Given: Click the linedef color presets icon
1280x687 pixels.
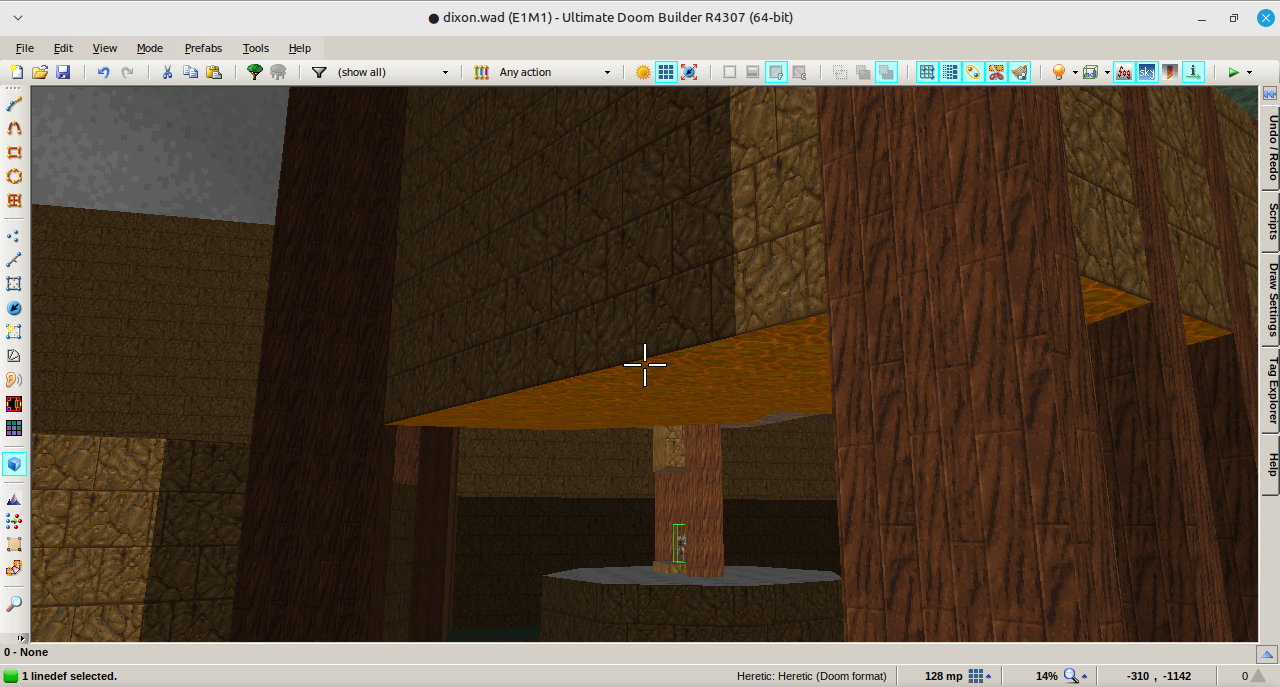Looking at the screenshot, I should 481,72.
